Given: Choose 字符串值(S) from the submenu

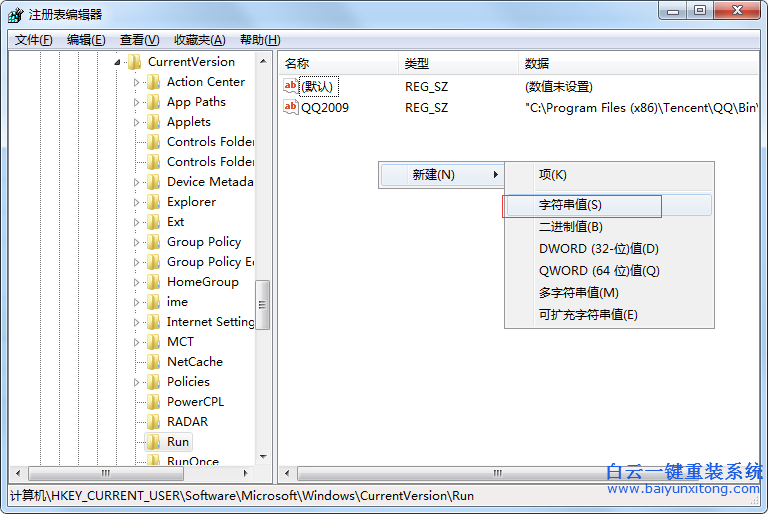Looking at the screenshot, I should coord(571,205).
